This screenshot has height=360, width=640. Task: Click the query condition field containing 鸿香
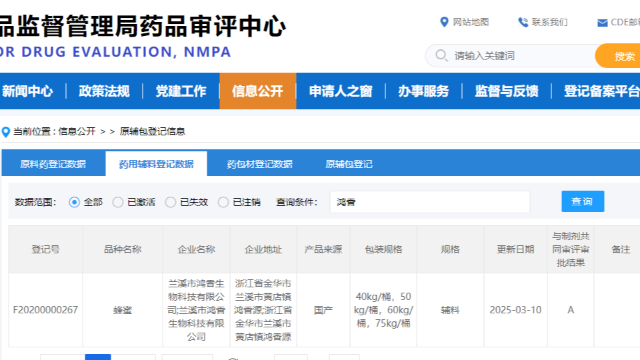(x=430, y=202)
